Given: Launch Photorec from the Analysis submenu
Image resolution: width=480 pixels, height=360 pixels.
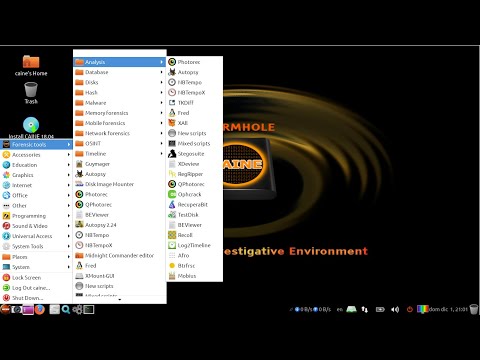Looking at the screenshot, I should pos(195,62).
